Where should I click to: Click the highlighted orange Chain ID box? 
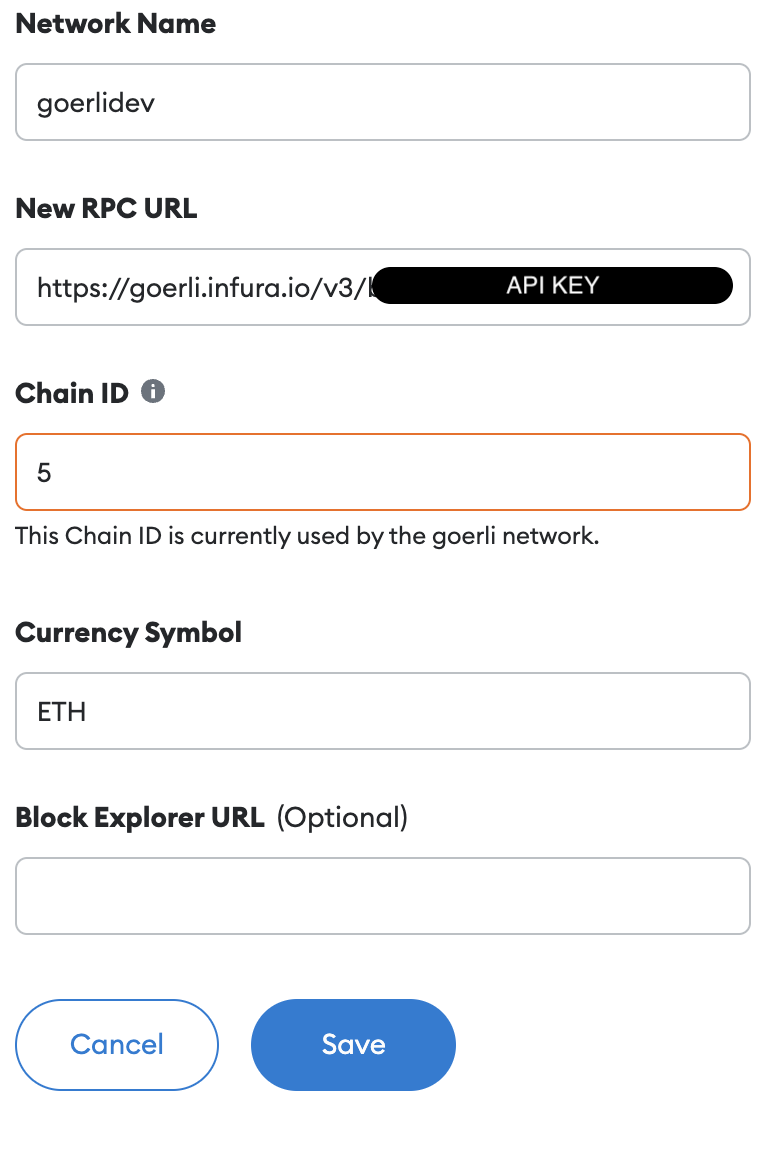click(x=383, y=471)
